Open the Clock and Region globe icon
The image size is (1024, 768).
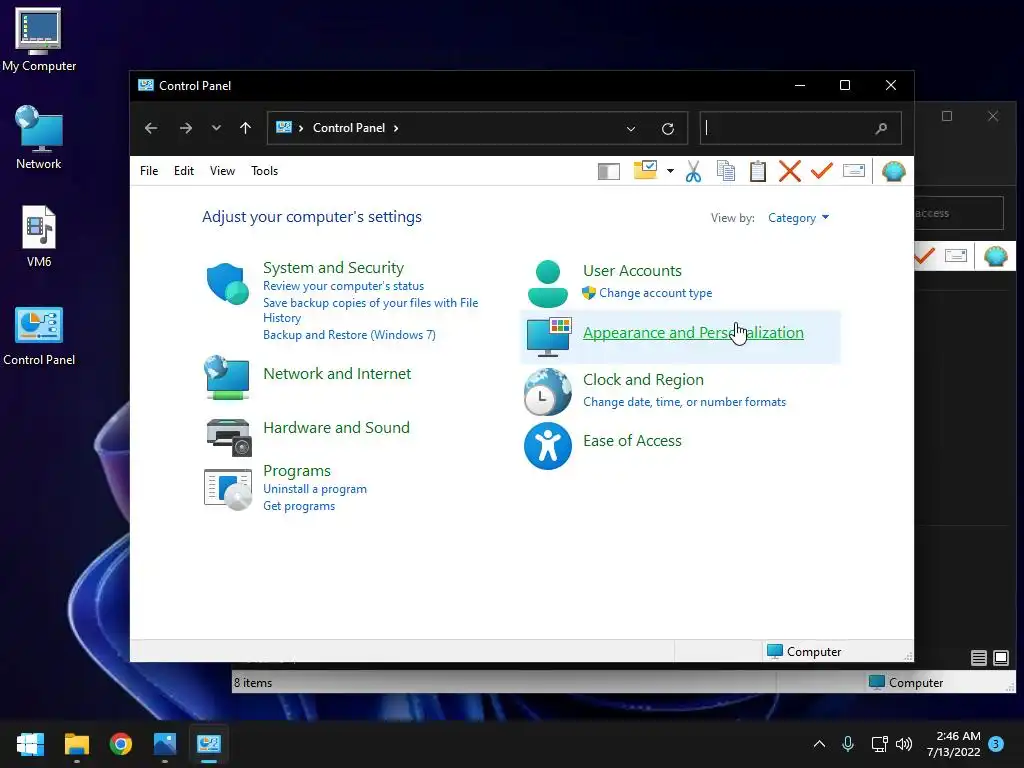point(548,392)
